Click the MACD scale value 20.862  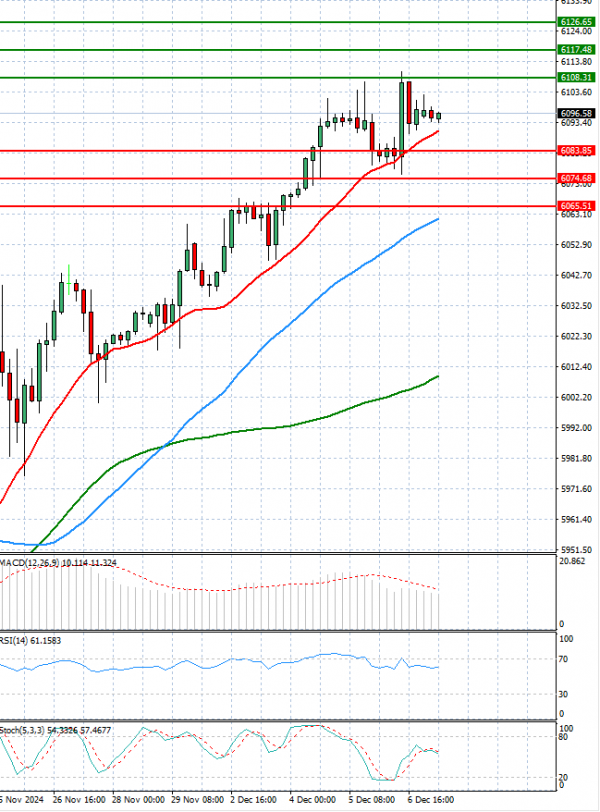tap(573, 562)
